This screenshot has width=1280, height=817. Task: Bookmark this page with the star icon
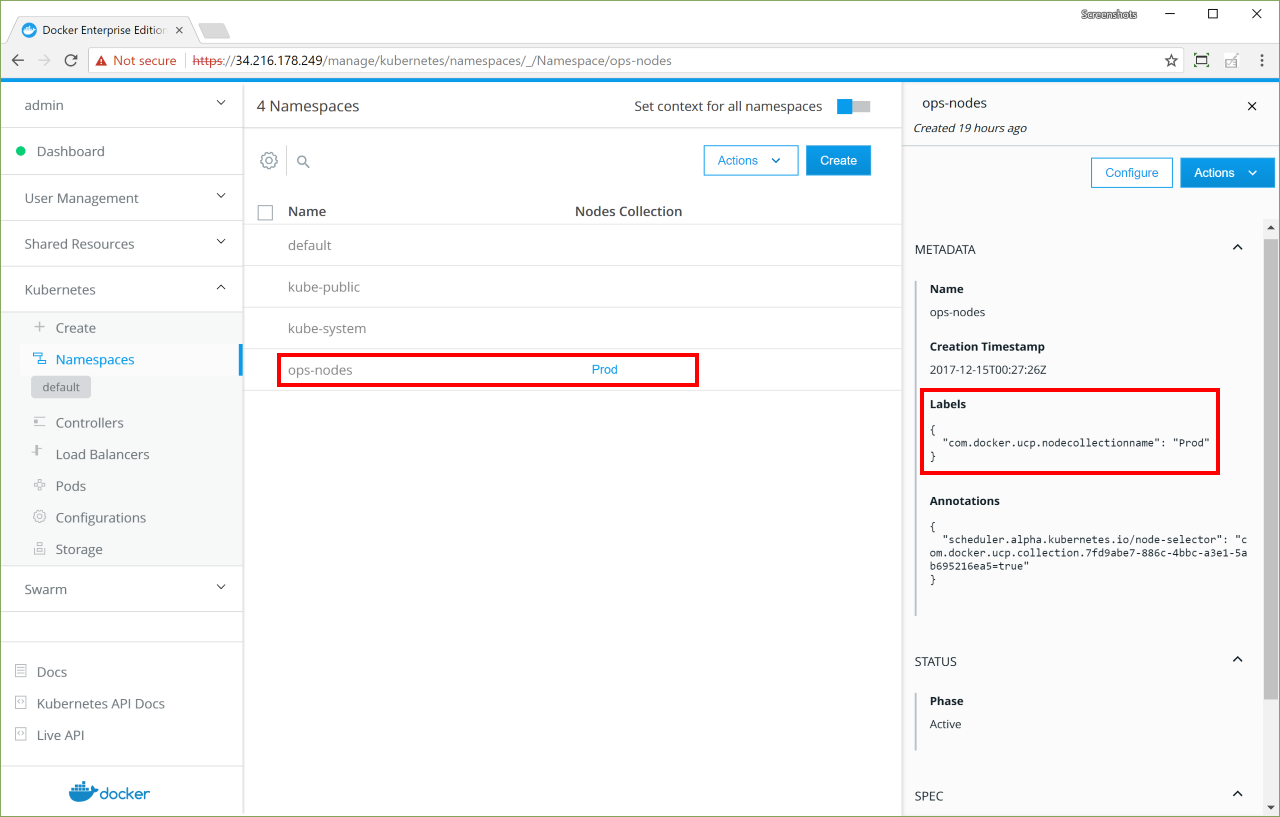[x=1171, y=61]
